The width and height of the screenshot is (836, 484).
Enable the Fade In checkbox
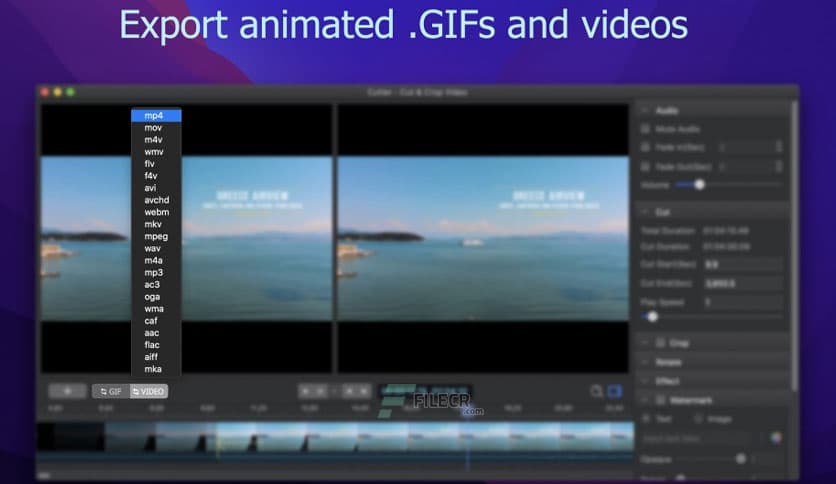coord(645,147)
